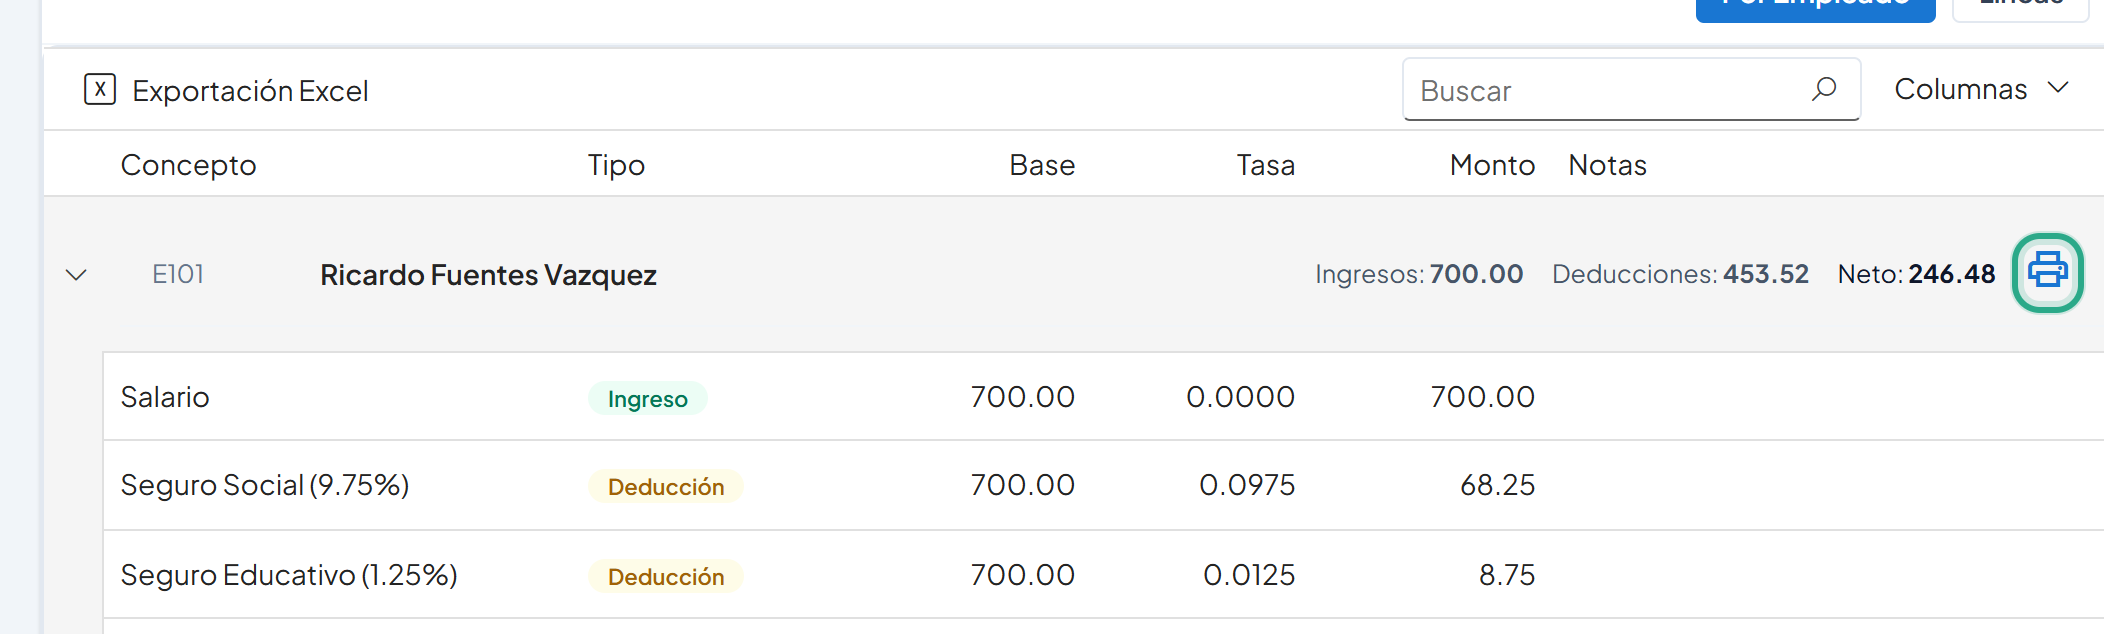This screenshot has height=634, width=2104.
Task: Click the Monto column header
Action: point(1492,165)
